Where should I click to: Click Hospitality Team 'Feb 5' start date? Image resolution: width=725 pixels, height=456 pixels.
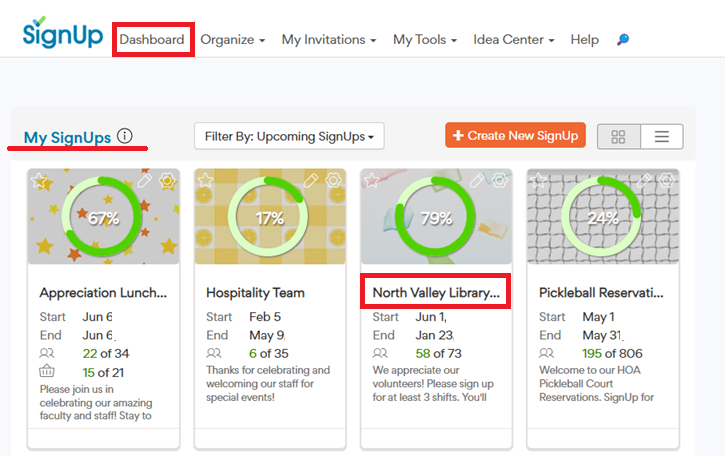point(265,317)
